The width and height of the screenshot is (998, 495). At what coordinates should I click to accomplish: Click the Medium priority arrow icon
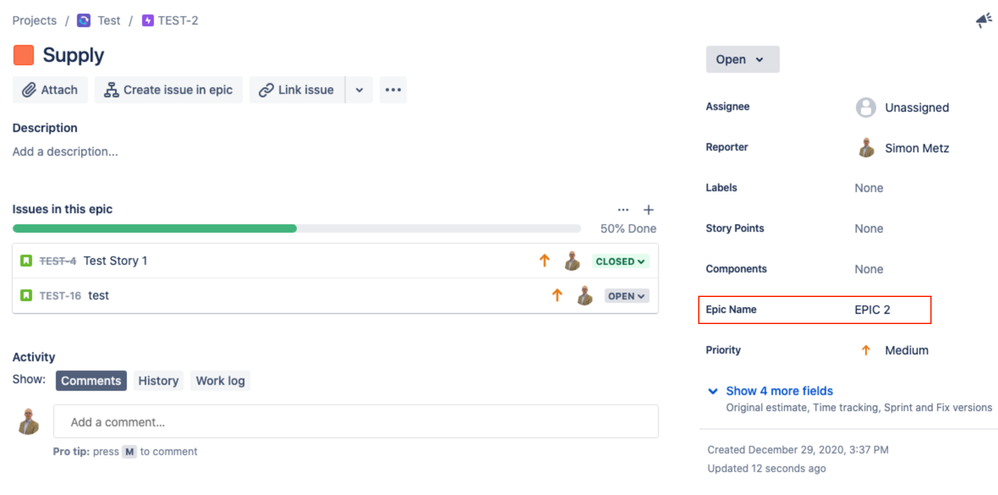click(x=866, y=351)
